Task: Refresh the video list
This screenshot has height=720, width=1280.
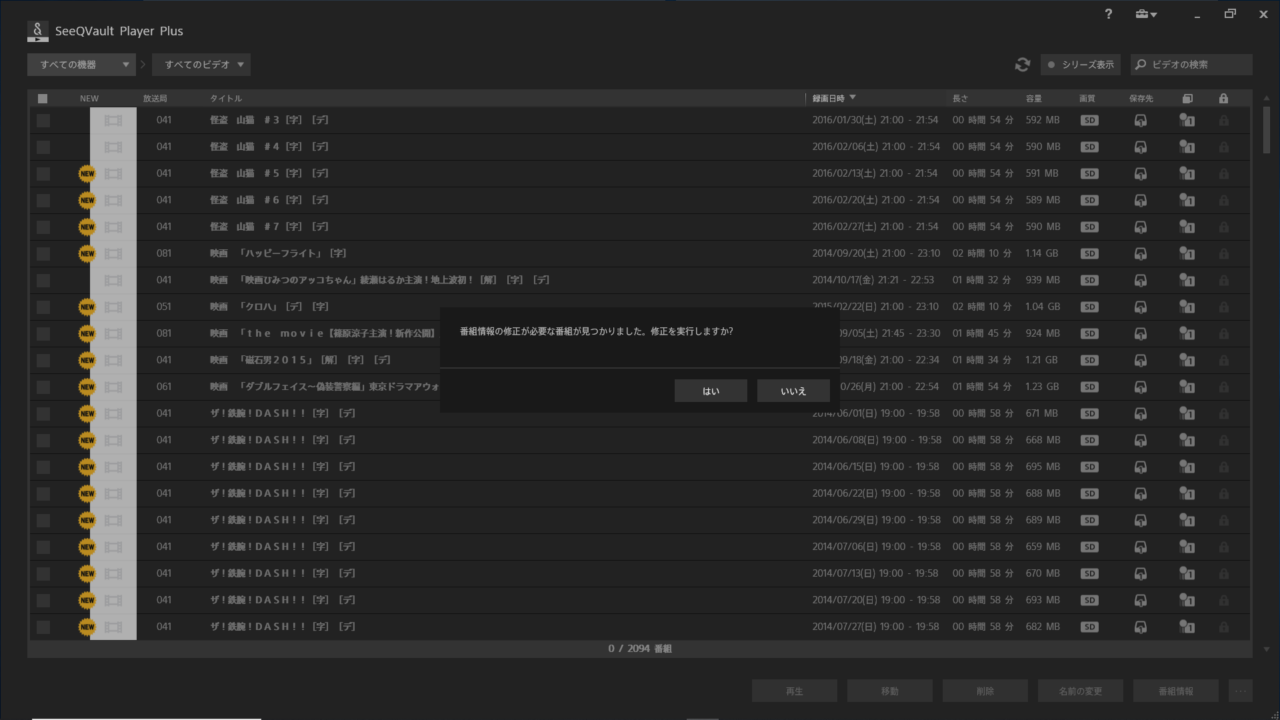Action: point(1022,64)
